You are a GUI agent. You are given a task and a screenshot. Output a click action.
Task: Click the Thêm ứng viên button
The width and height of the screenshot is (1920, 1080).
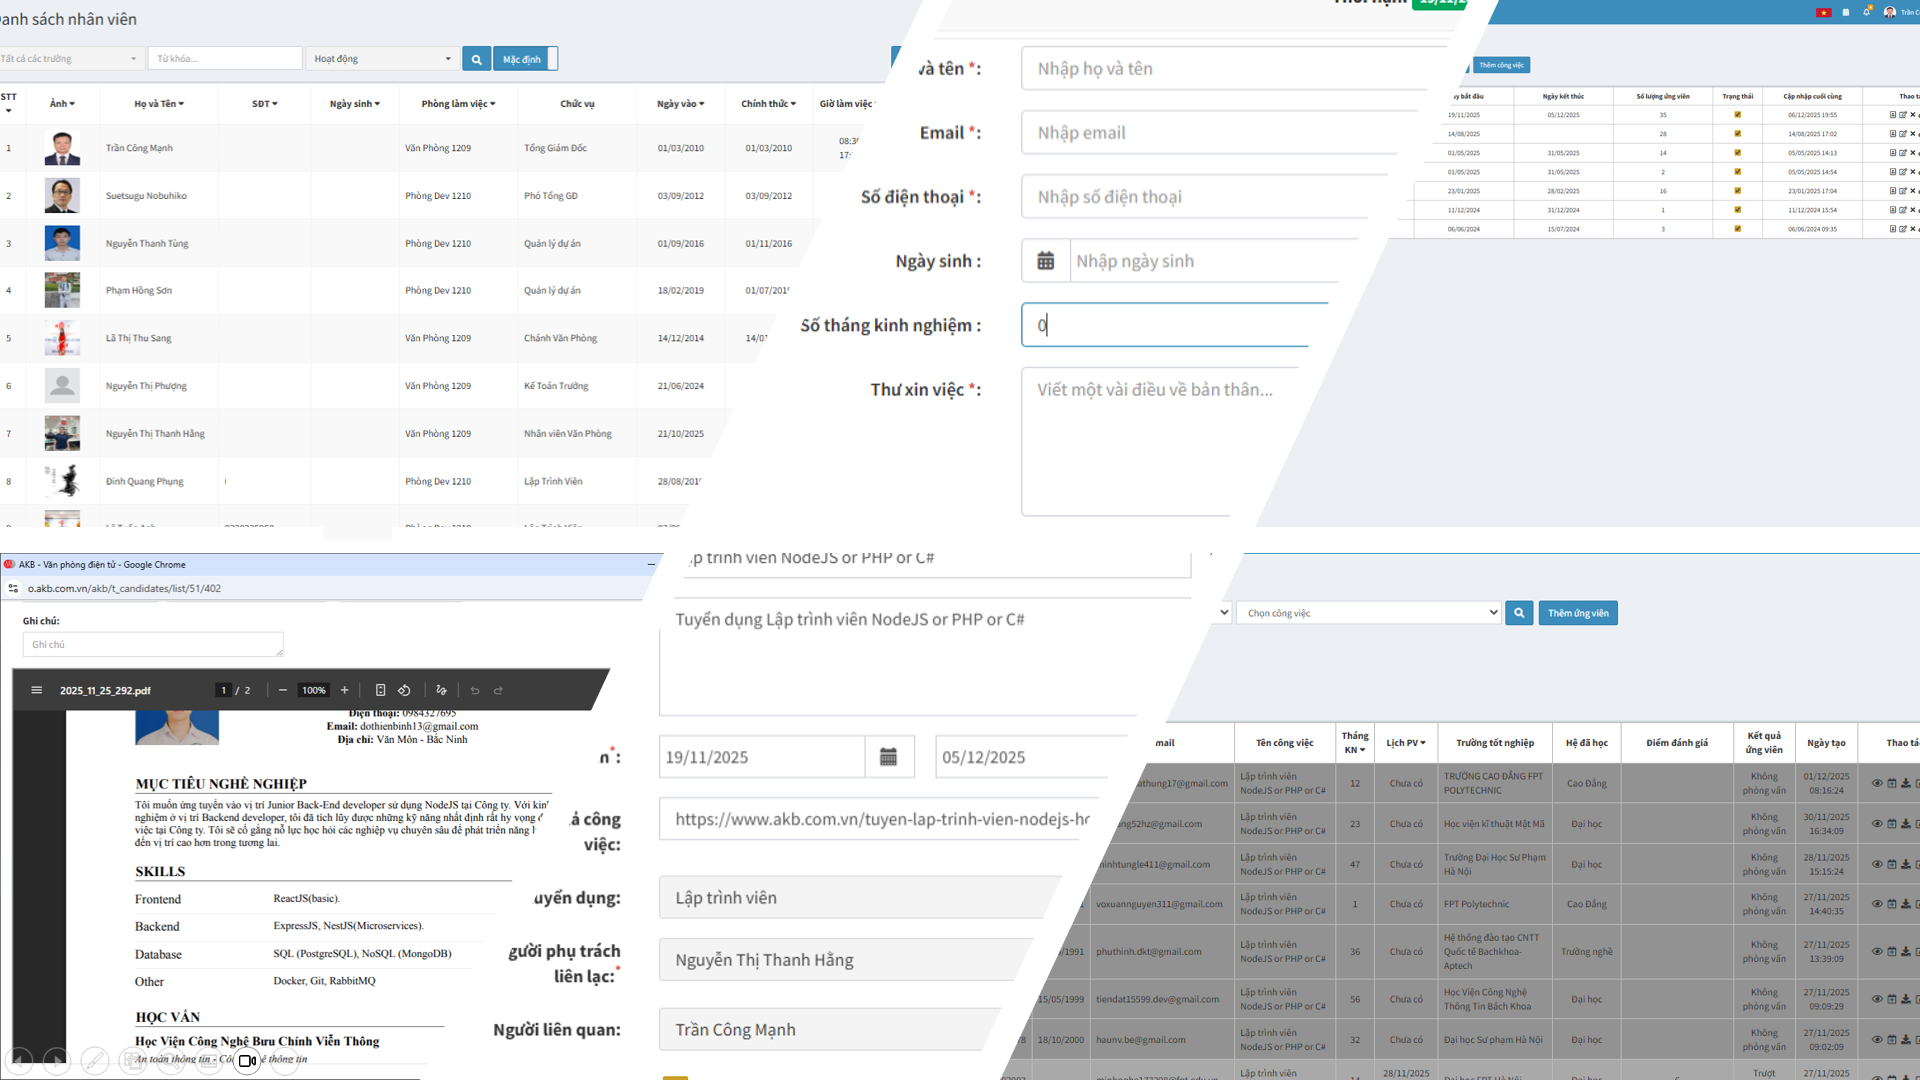[x=1577, y=613]
